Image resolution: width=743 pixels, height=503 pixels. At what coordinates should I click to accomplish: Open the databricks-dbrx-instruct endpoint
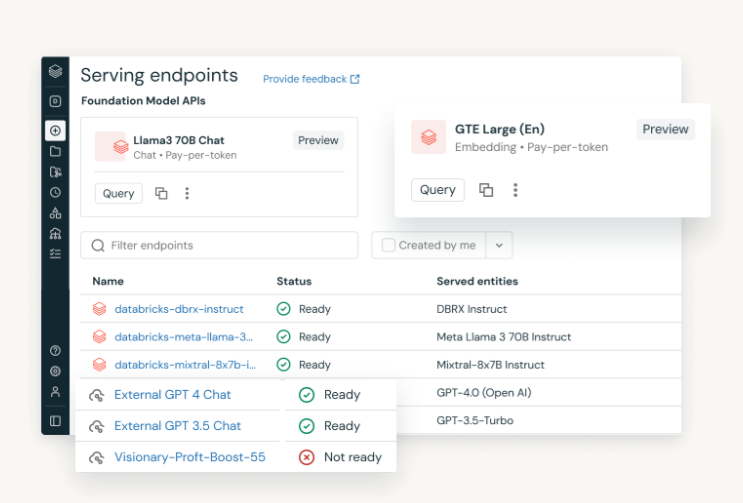tap(179, 309)
